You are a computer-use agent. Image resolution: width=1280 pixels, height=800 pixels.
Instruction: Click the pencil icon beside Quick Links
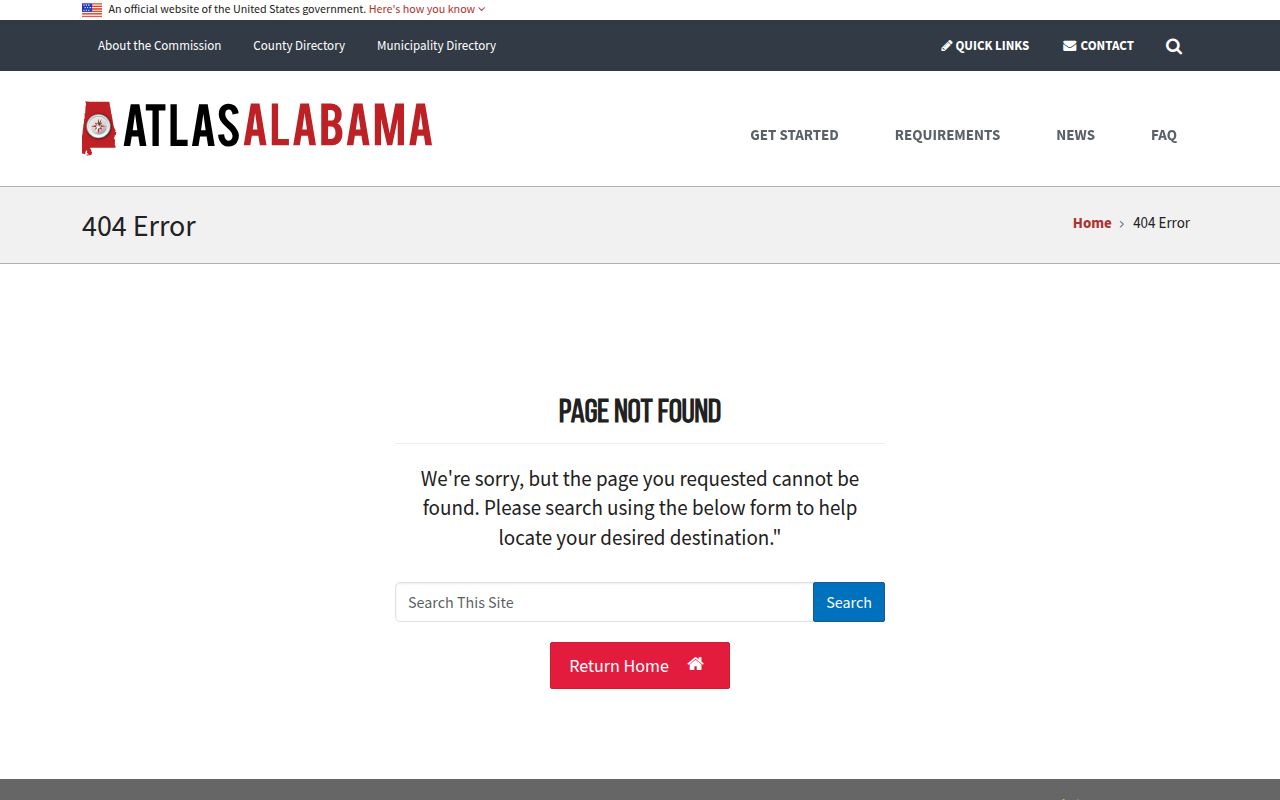947,46
